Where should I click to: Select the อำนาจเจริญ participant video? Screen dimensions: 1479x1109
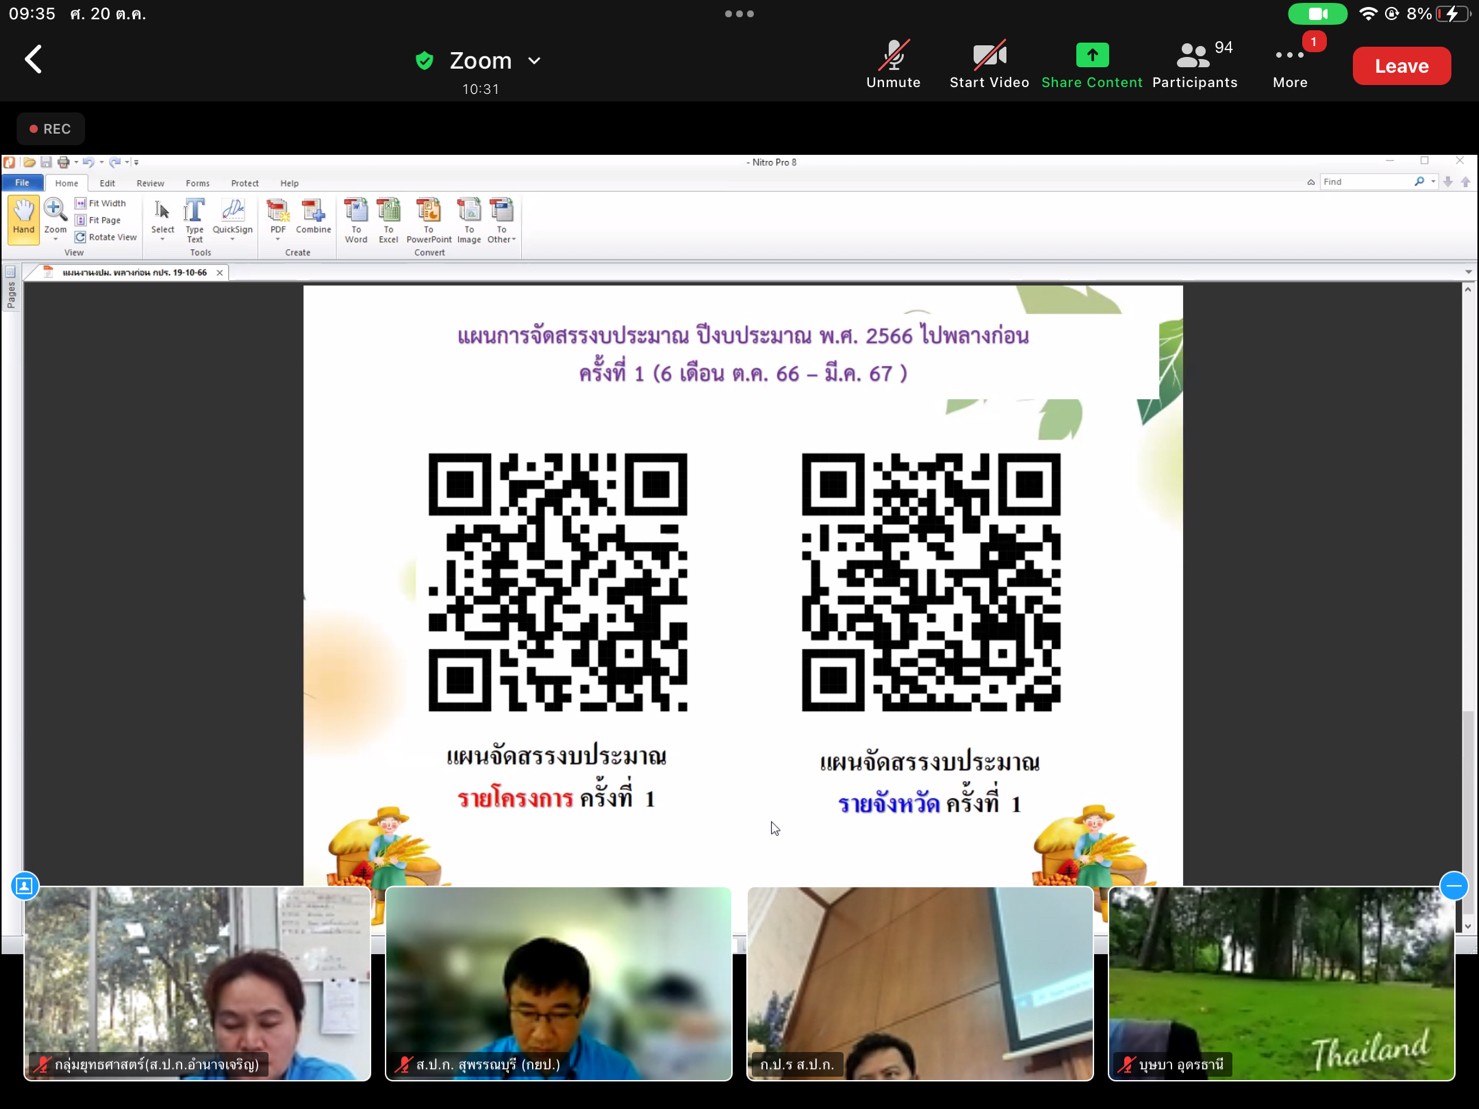point(197,983)
